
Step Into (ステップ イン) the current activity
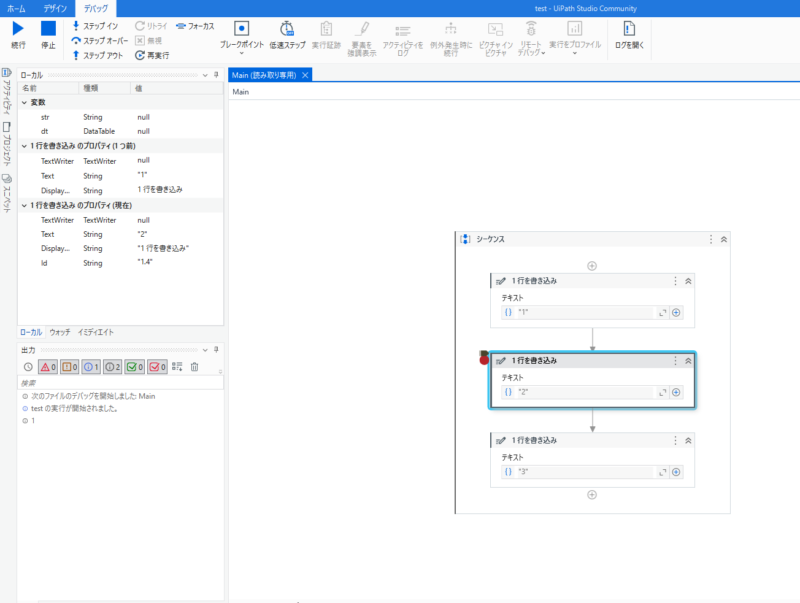click(x=95, y=26)
